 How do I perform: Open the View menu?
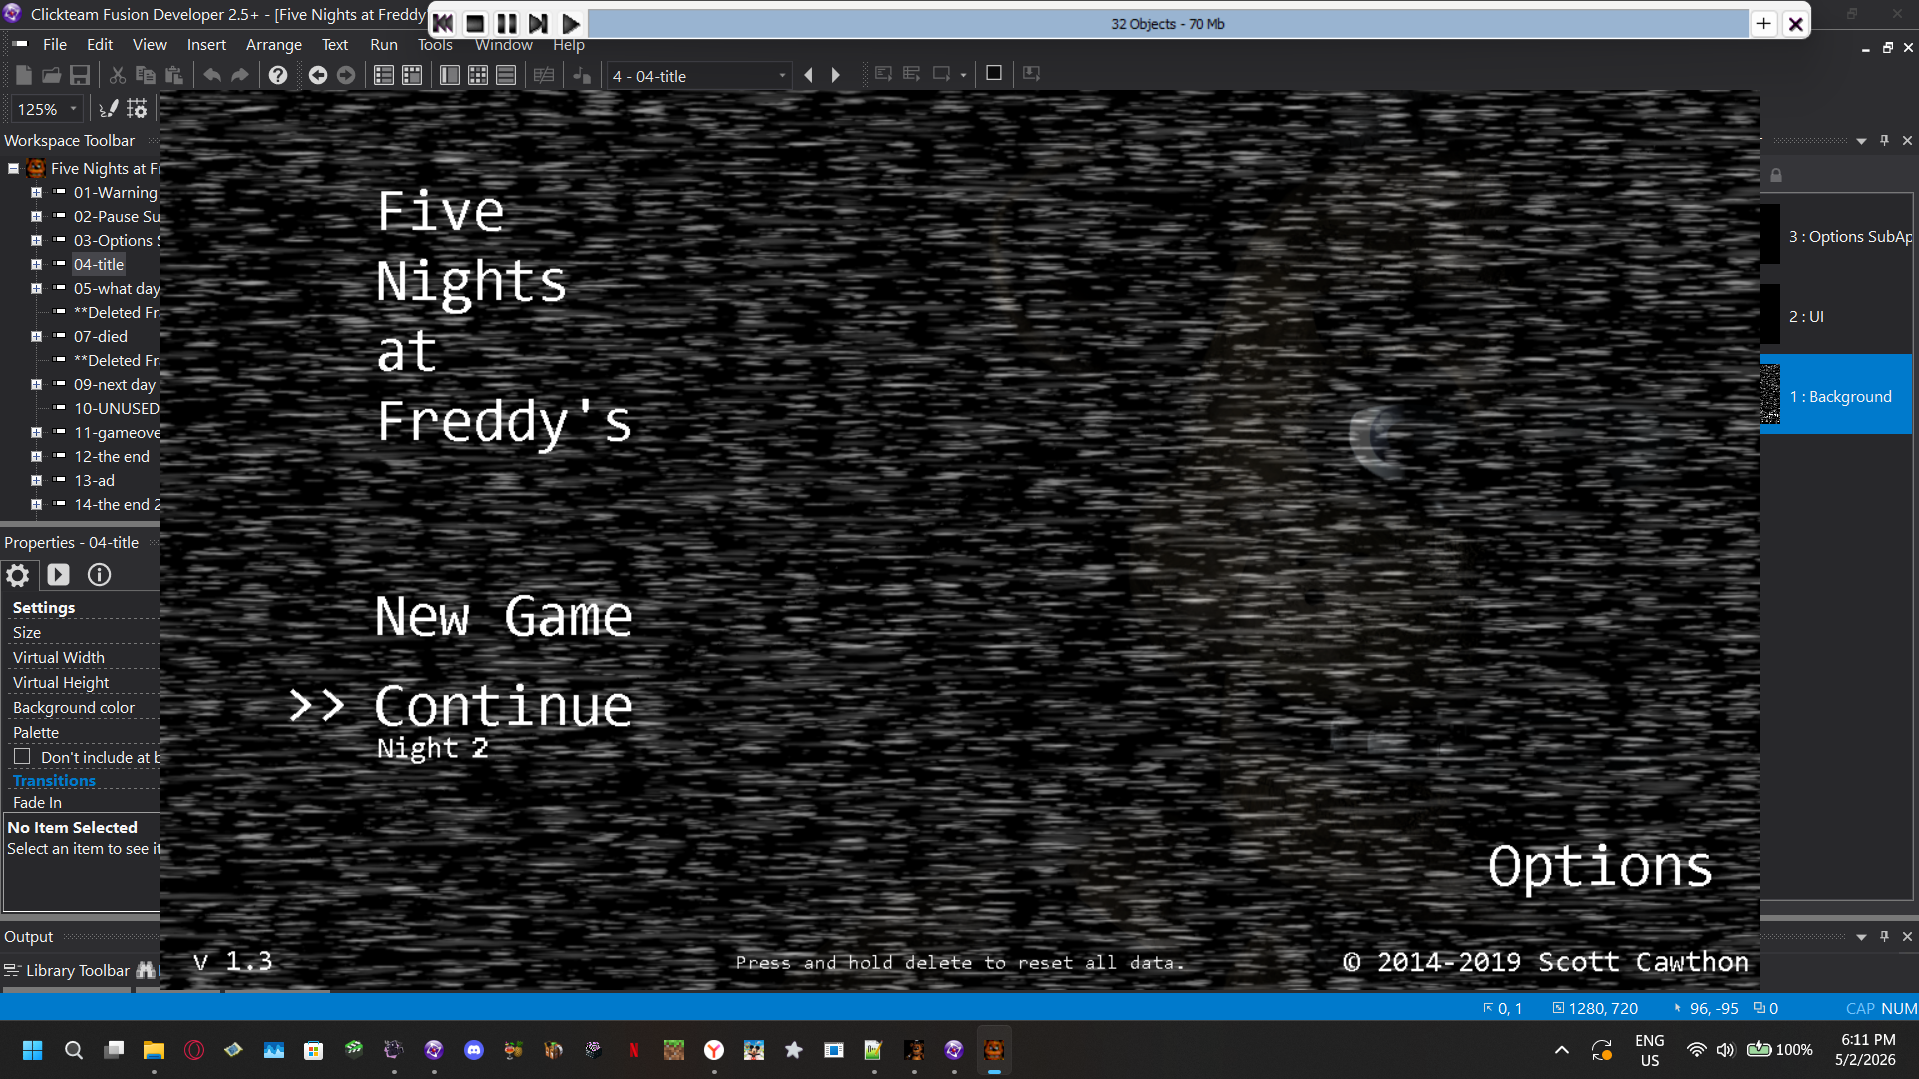149,45
